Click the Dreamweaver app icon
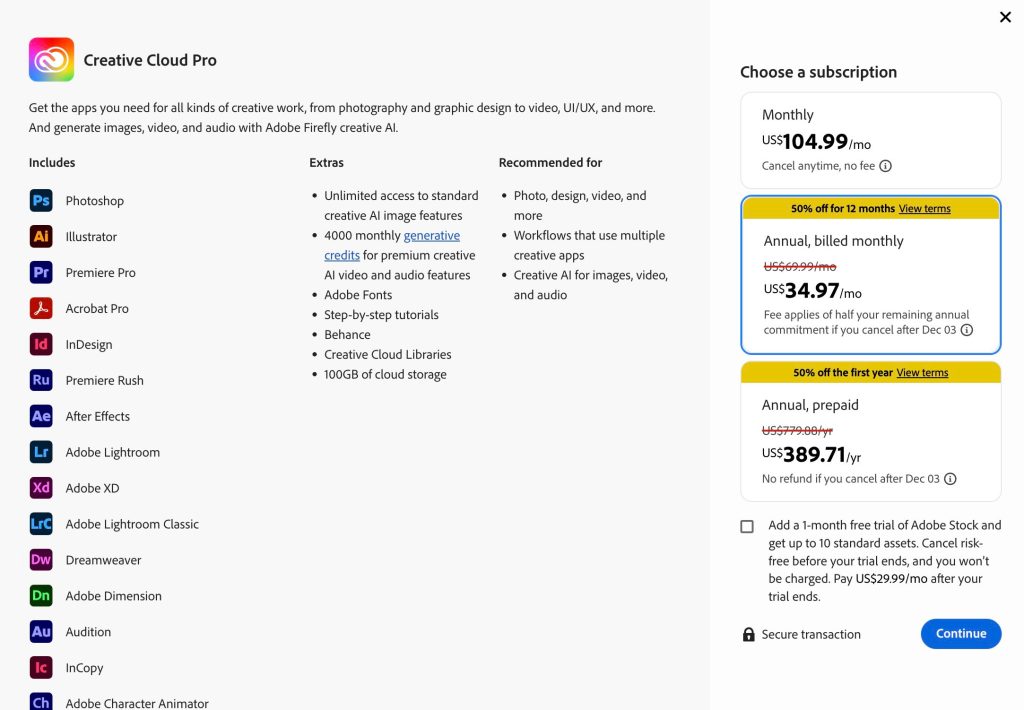 pyautogui.click(x=41, y=561)
